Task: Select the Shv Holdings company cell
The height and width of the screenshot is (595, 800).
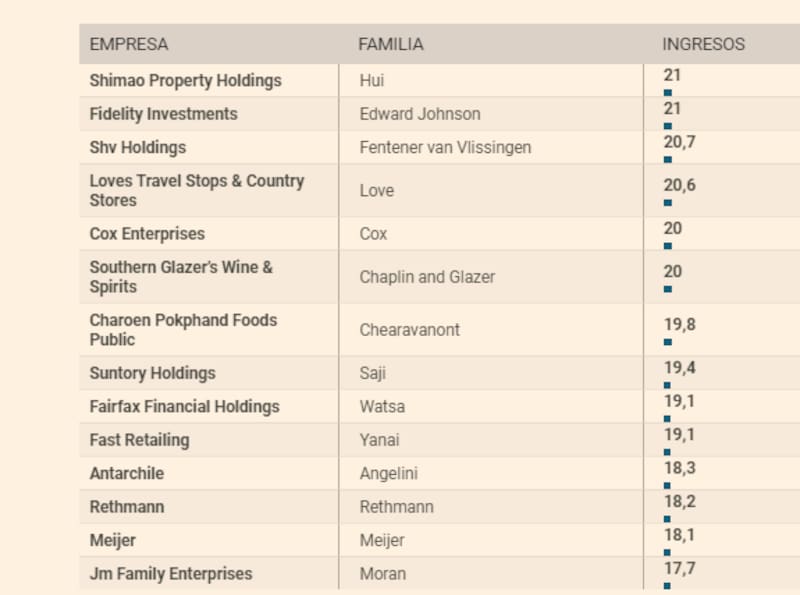Action: [138, 147]
